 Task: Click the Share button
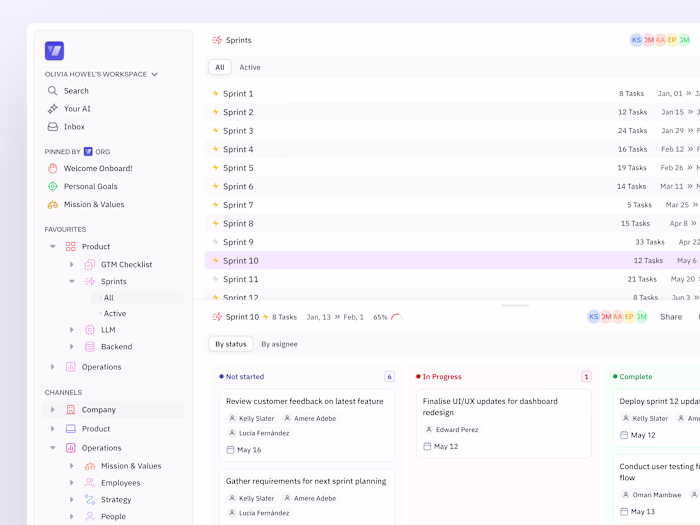[671, 317]
